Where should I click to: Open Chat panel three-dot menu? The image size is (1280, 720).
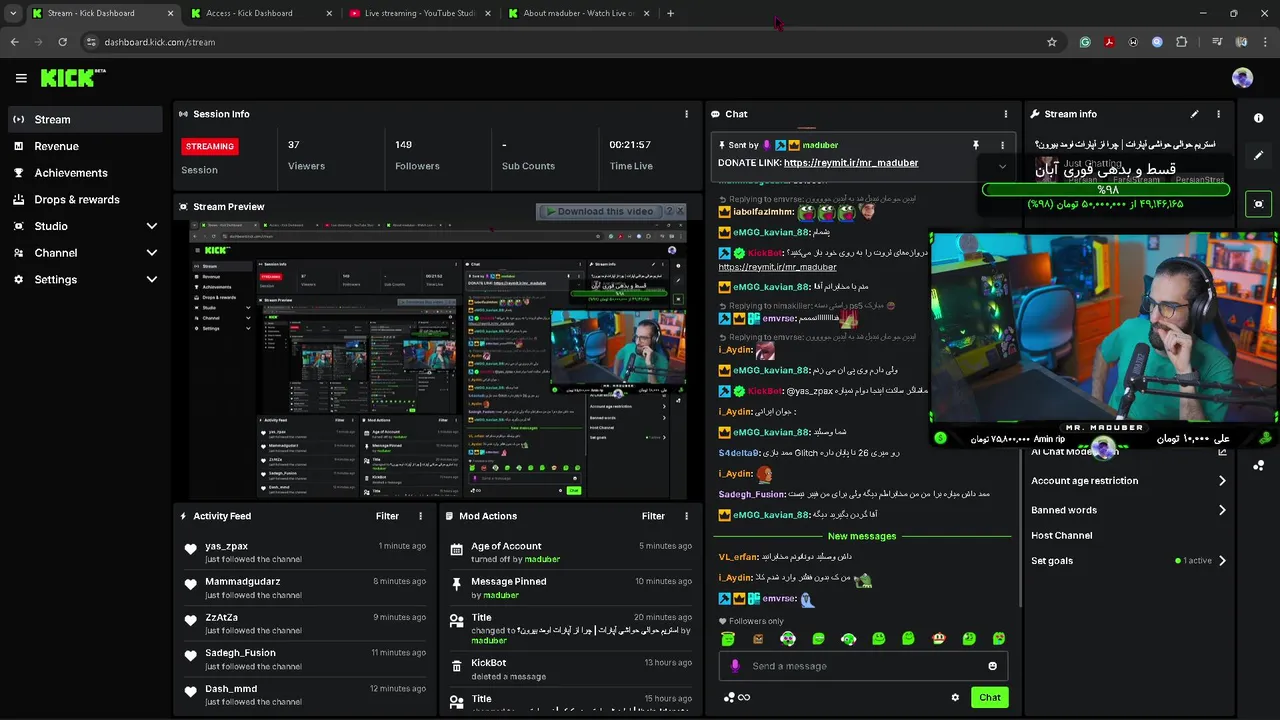point(1006,114)
